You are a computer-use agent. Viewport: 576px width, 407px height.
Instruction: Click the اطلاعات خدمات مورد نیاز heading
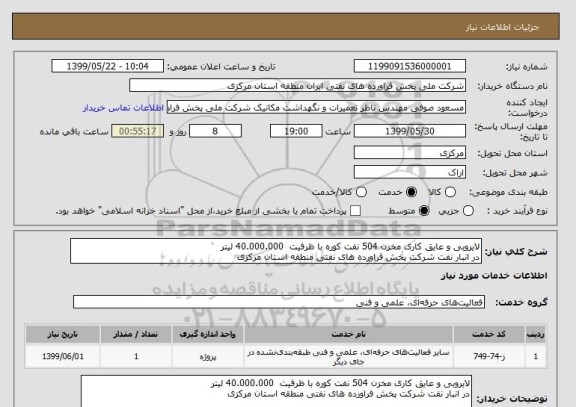tap(494, 276)
